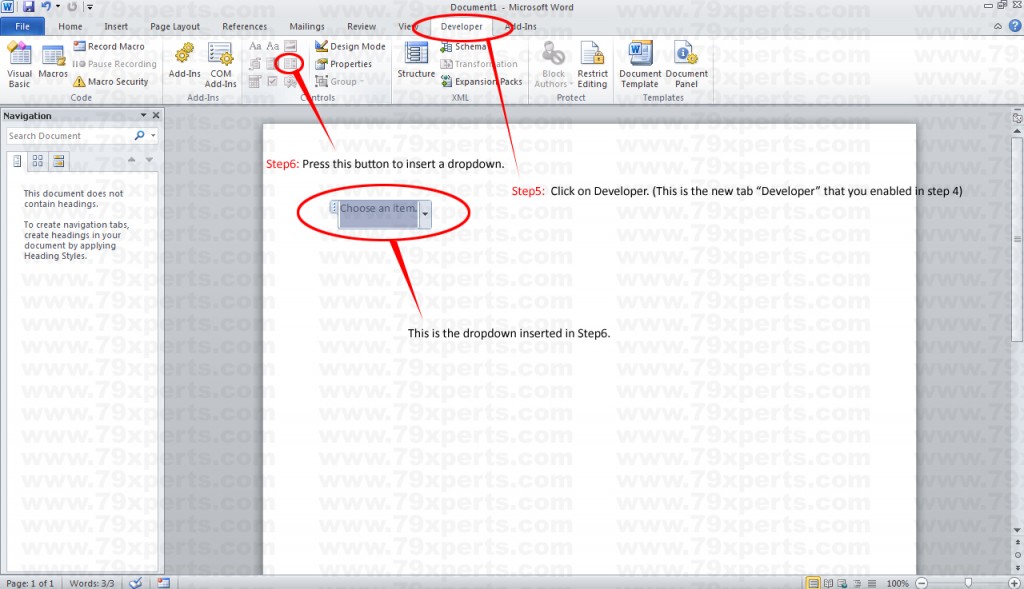
Task: Open the XML Structure pane
Action: 416,61
